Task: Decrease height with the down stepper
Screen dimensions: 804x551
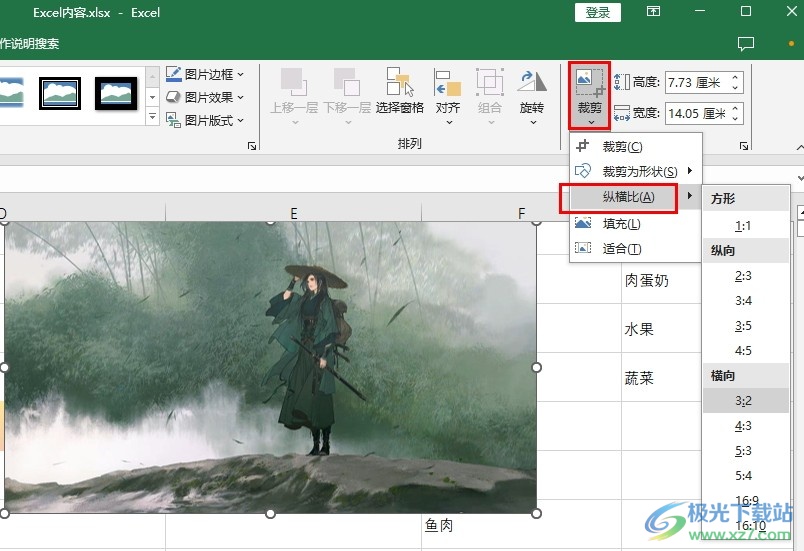Action: pyautogui.click(x=735, y=88)
